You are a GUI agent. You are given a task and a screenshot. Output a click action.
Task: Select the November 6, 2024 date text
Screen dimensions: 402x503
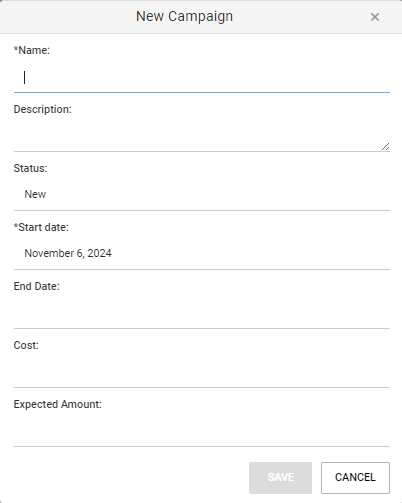click(x=68, y=253)
